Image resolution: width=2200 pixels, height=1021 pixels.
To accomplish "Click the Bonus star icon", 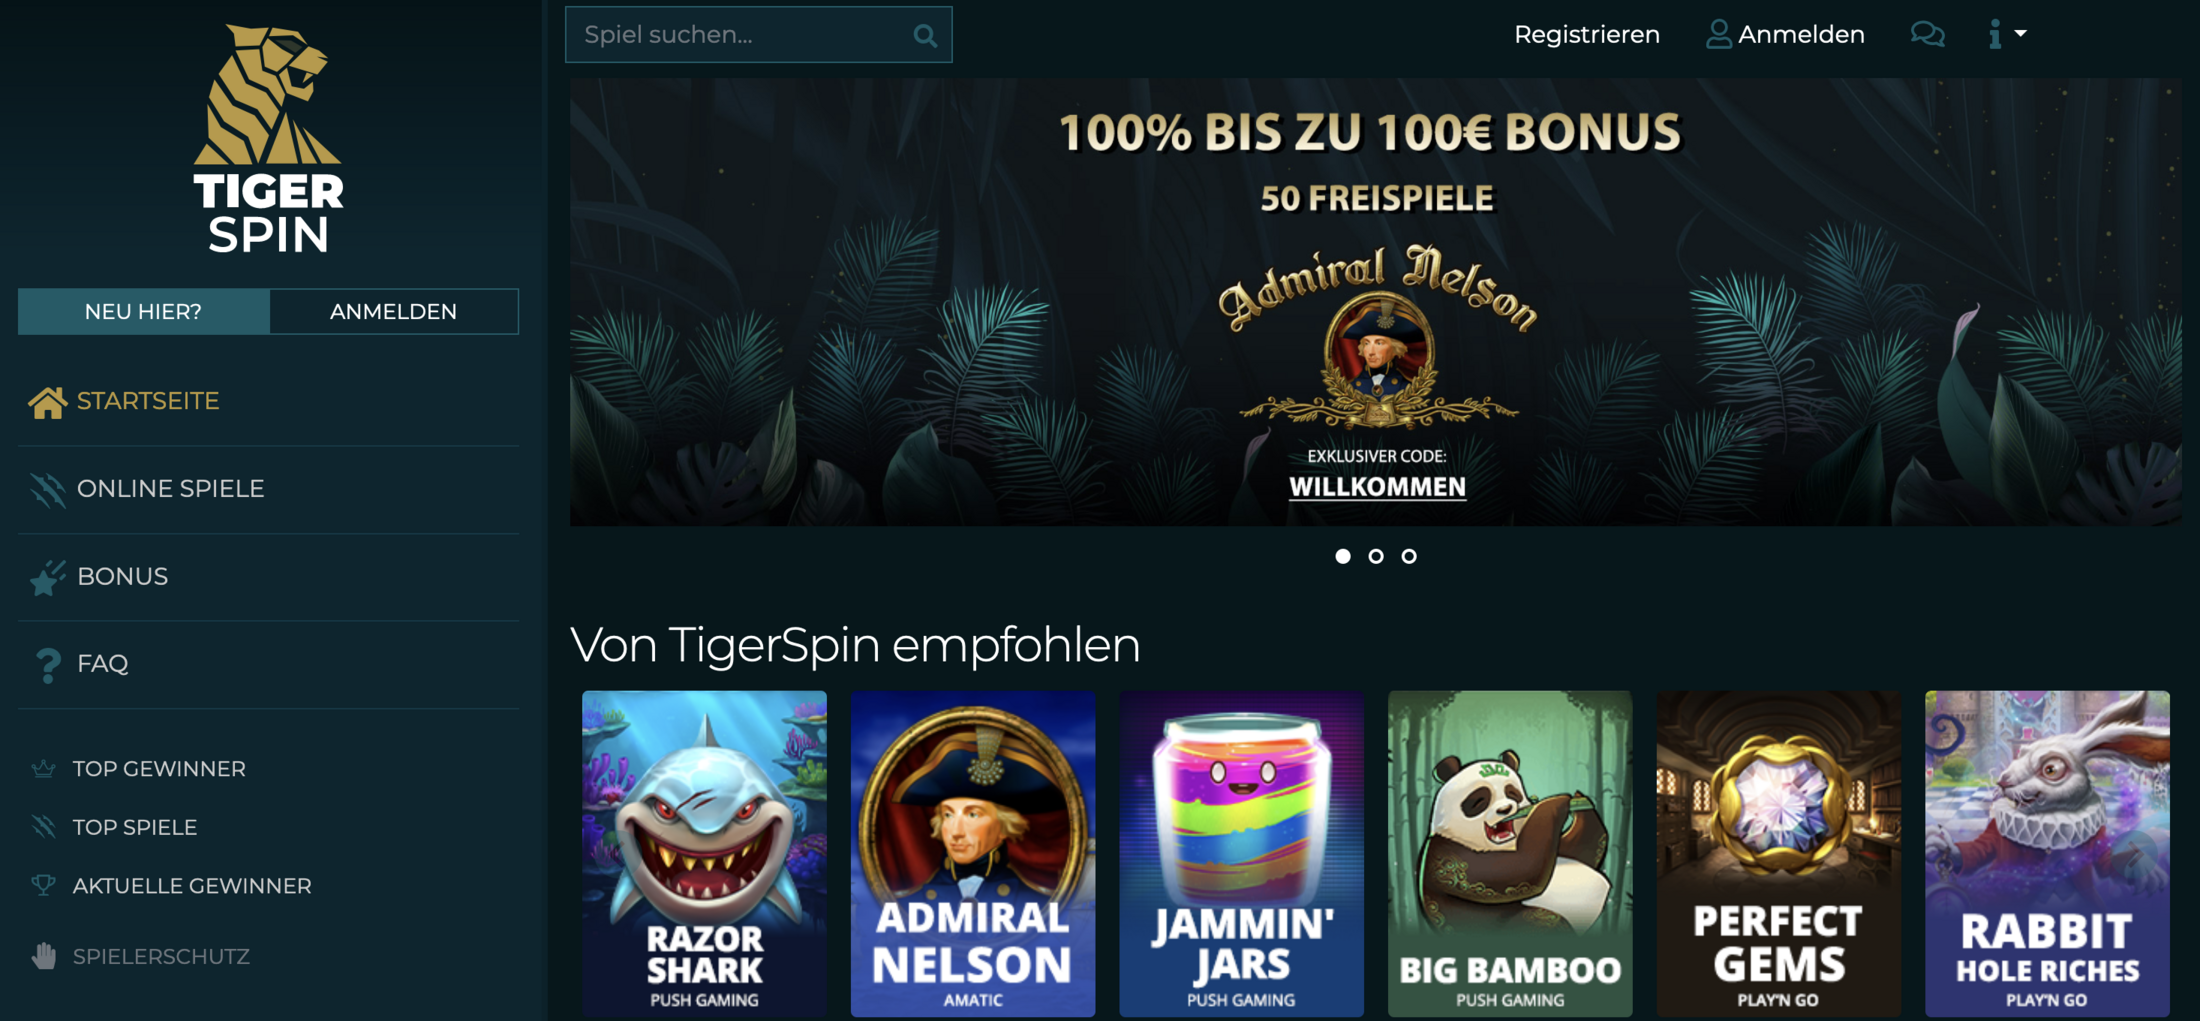I will (47, 577).
